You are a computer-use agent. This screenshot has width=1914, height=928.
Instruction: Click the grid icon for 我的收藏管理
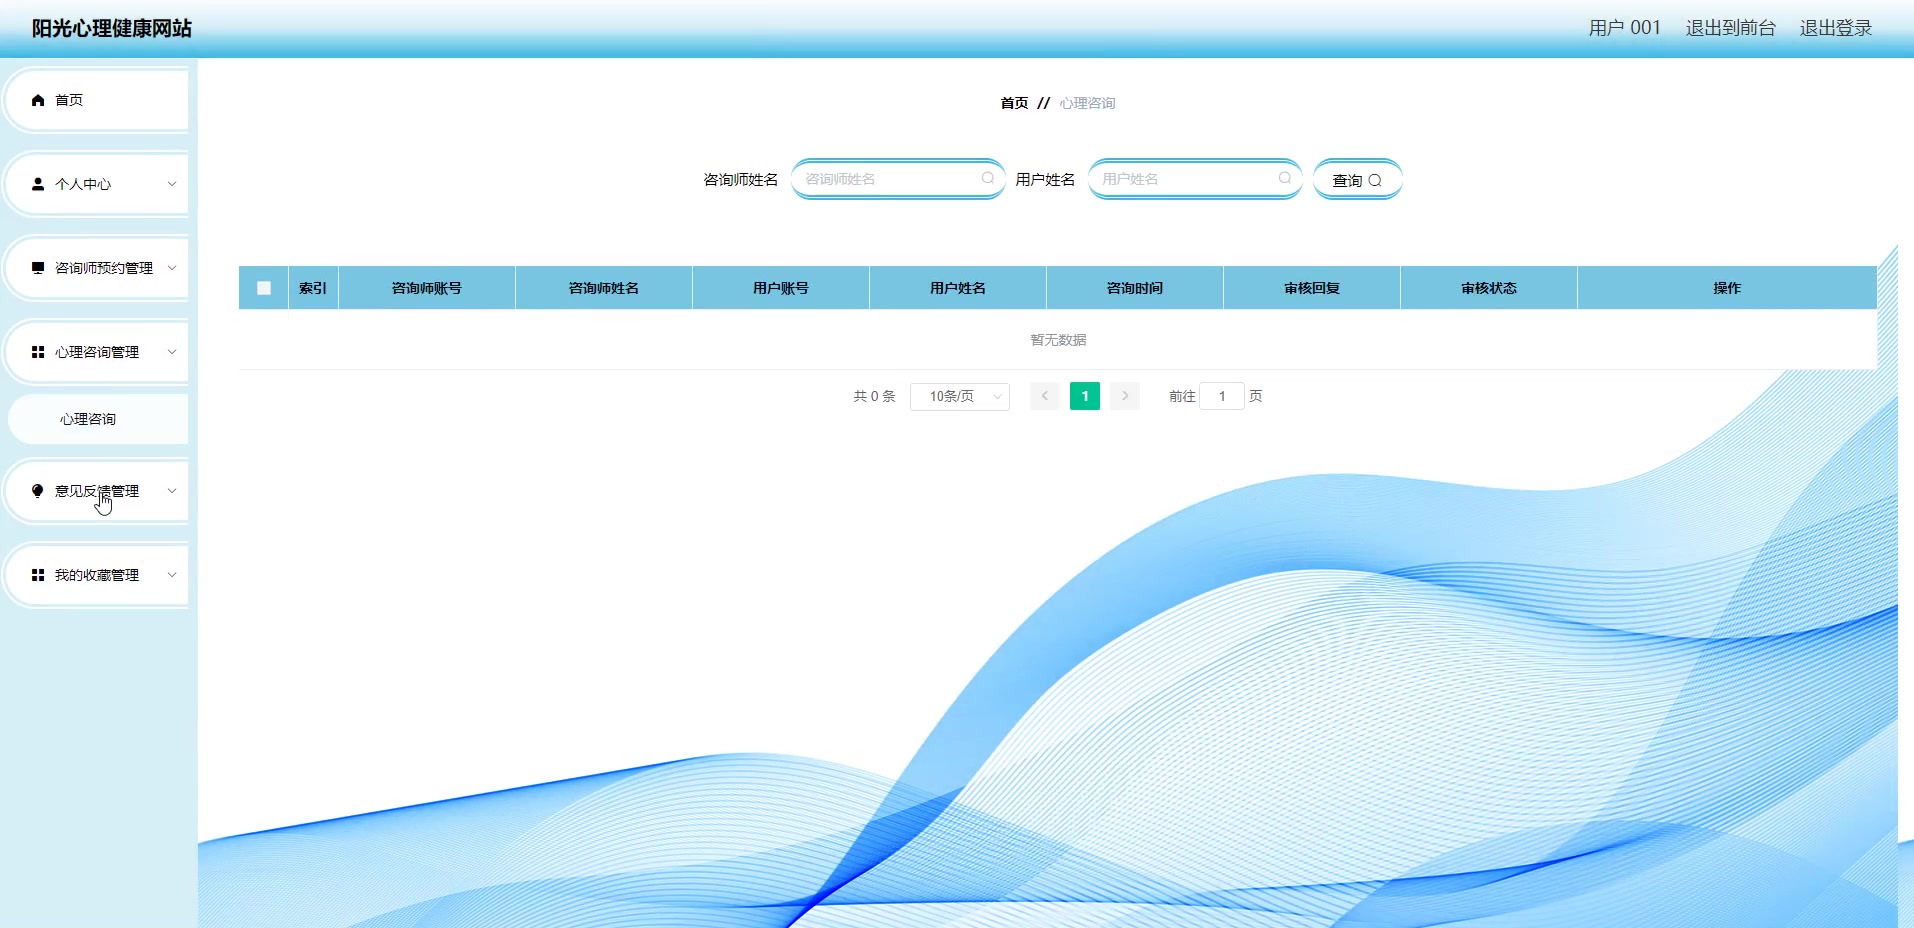click(x=38, y=575)
